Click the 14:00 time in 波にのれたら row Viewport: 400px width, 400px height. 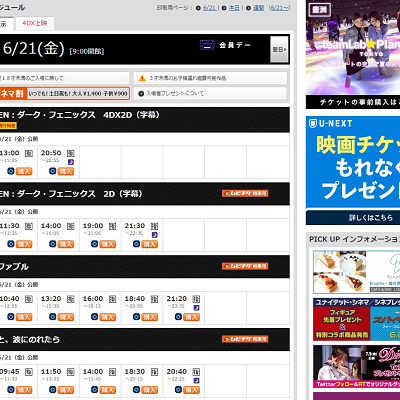pyautogui.click(x=93, y=372)
